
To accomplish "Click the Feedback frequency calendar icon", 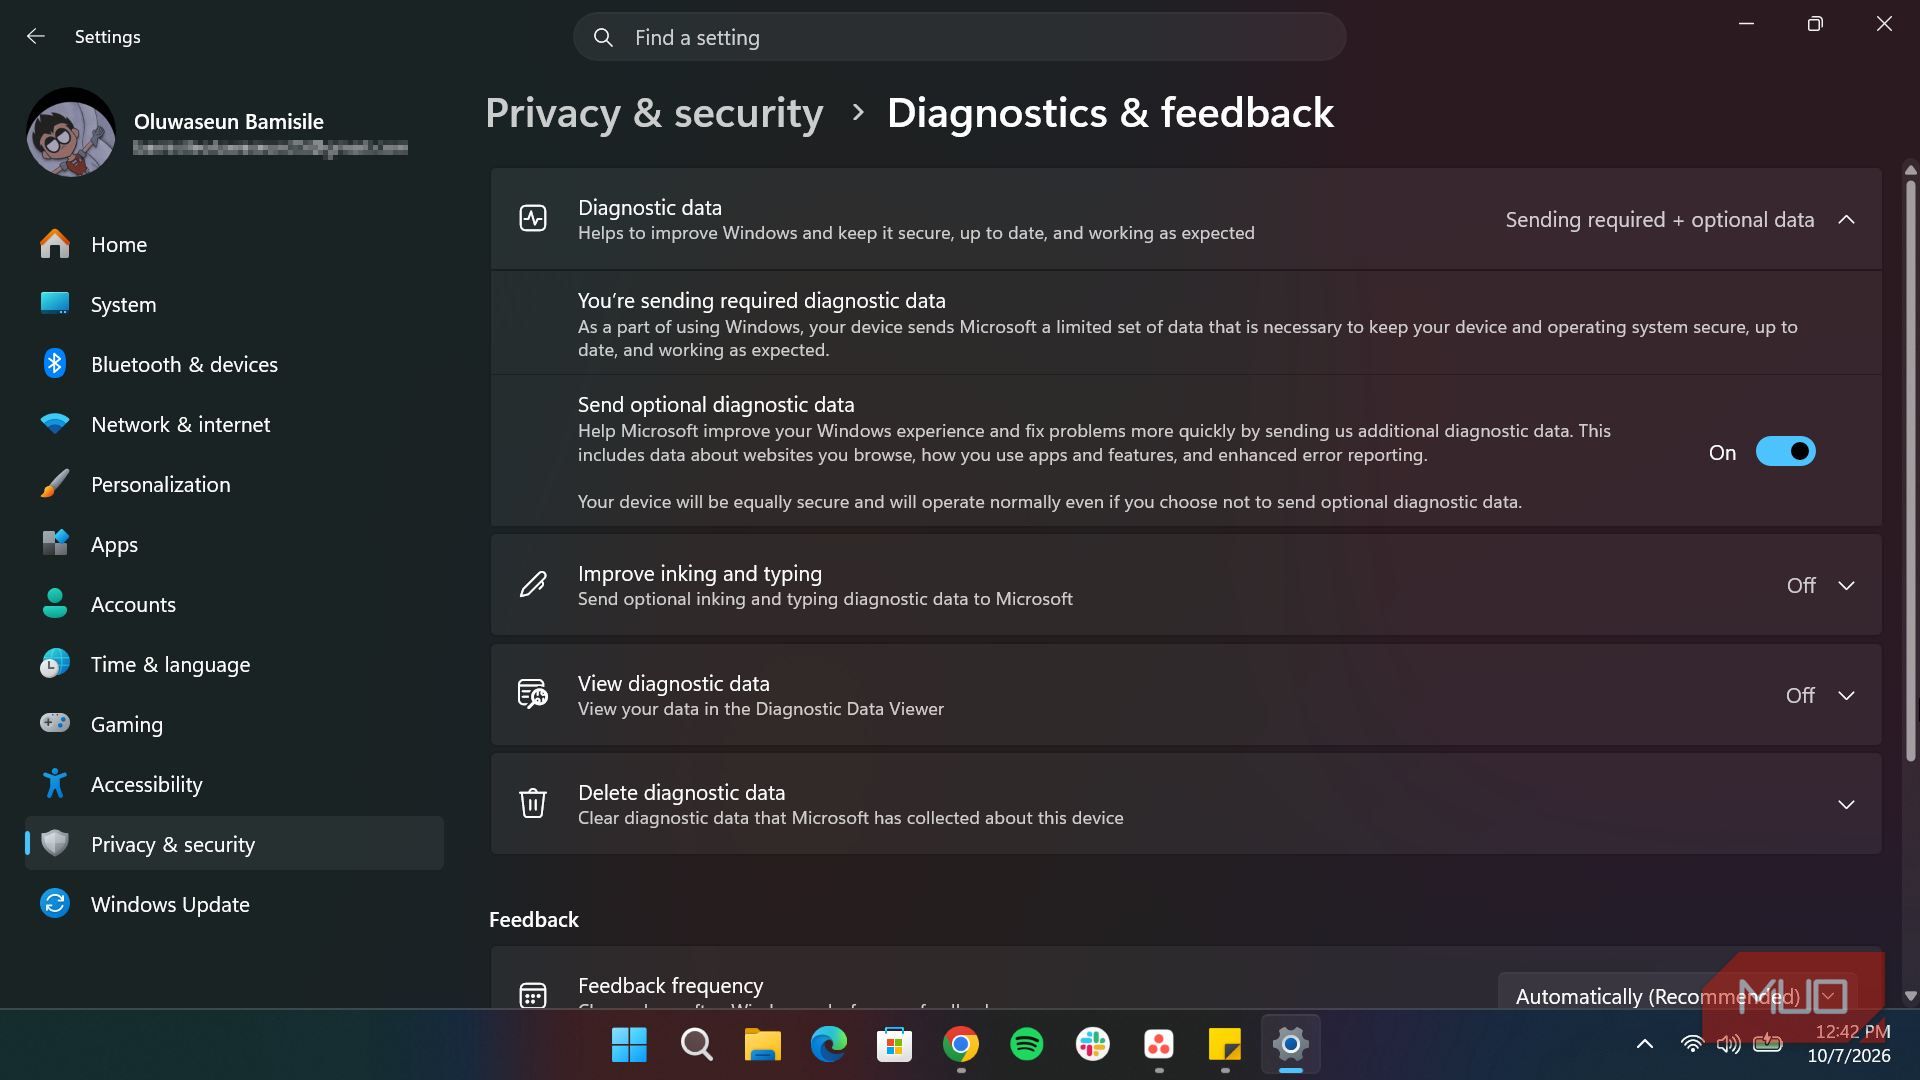I will (533, 995).
